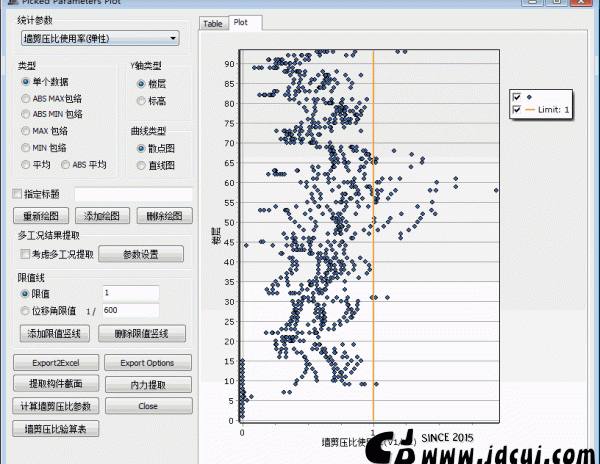Set Y-axis type to 标高
Screen dimensions: 600x464
141,101
